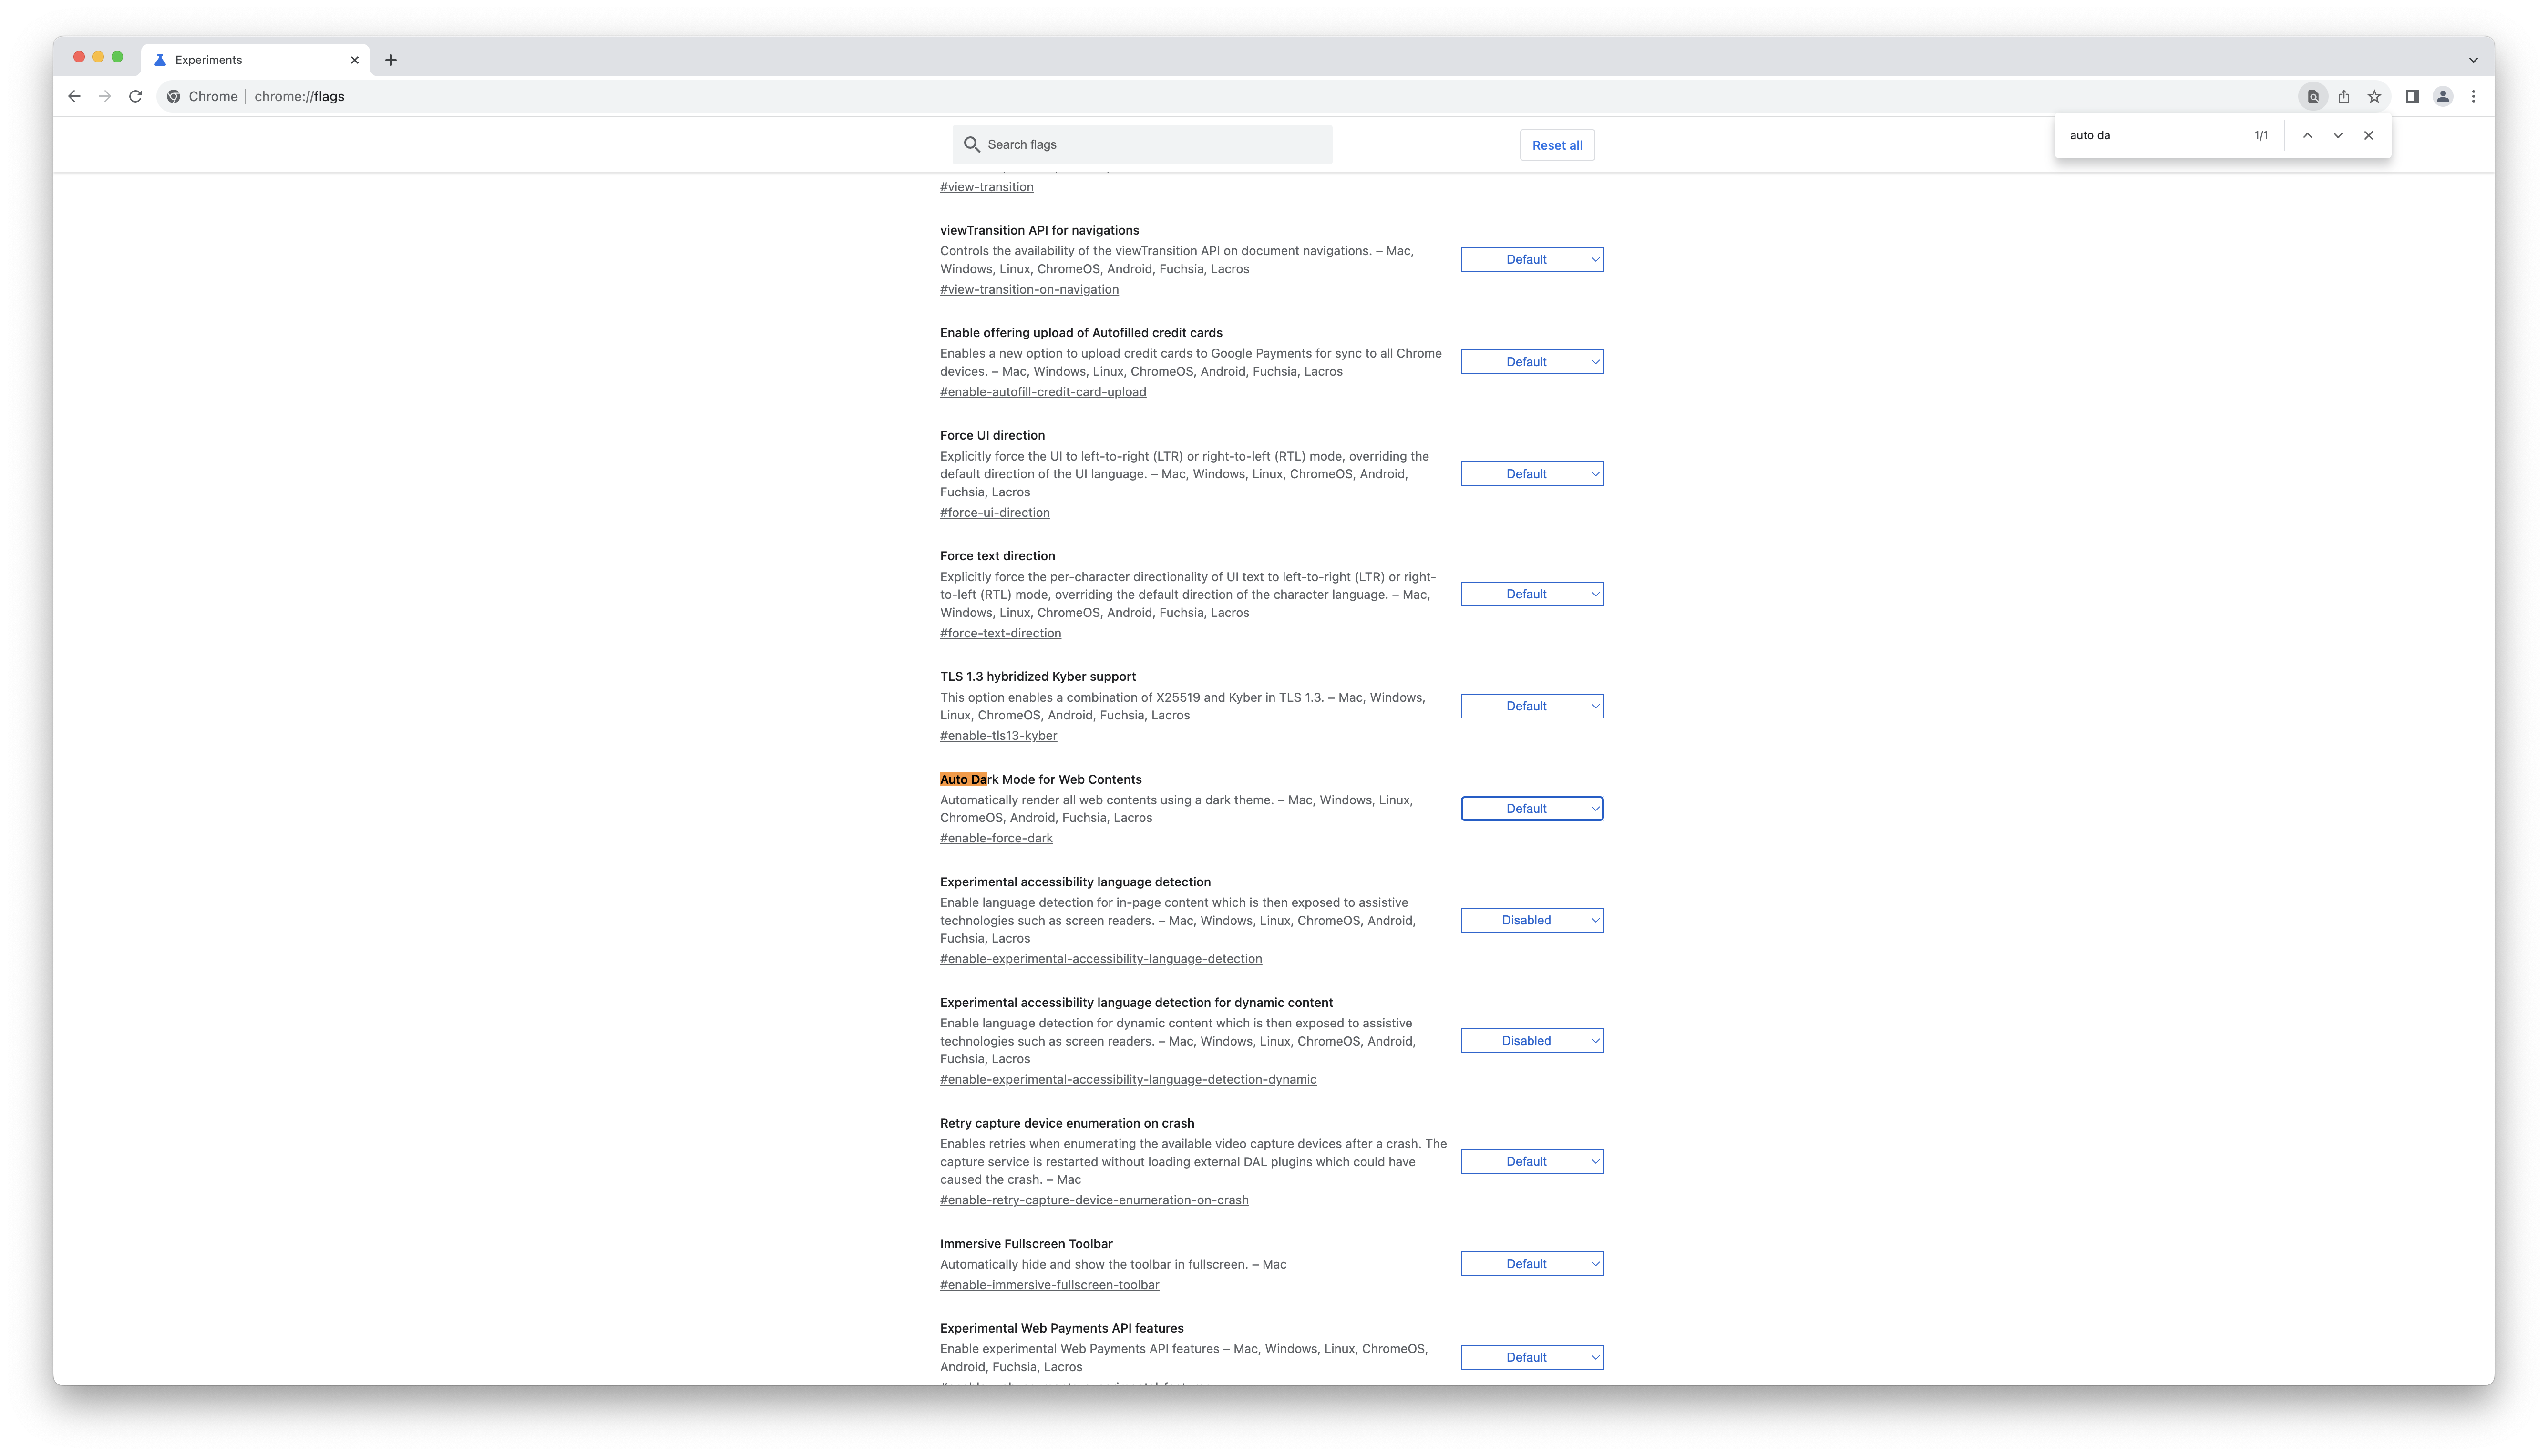This screenshot has width=2548, height=1456.
Task: Click the browser back arrow
Action: point(74,97)
